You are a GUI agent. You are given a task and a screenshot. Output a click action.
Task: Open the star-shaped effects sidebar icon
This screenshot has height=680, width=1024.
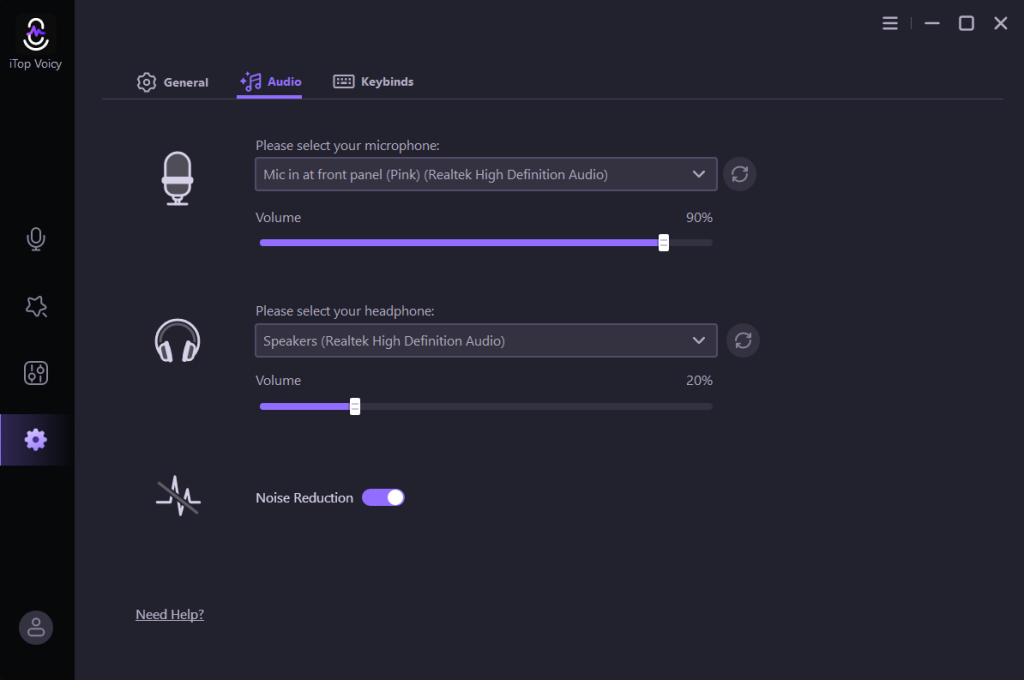[x=36, y=307]
